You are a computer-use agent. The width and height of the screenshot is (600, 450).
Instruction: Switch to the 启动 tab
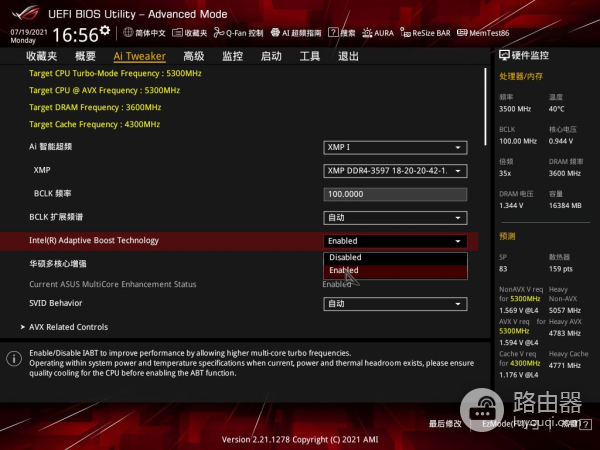[271, 57]
